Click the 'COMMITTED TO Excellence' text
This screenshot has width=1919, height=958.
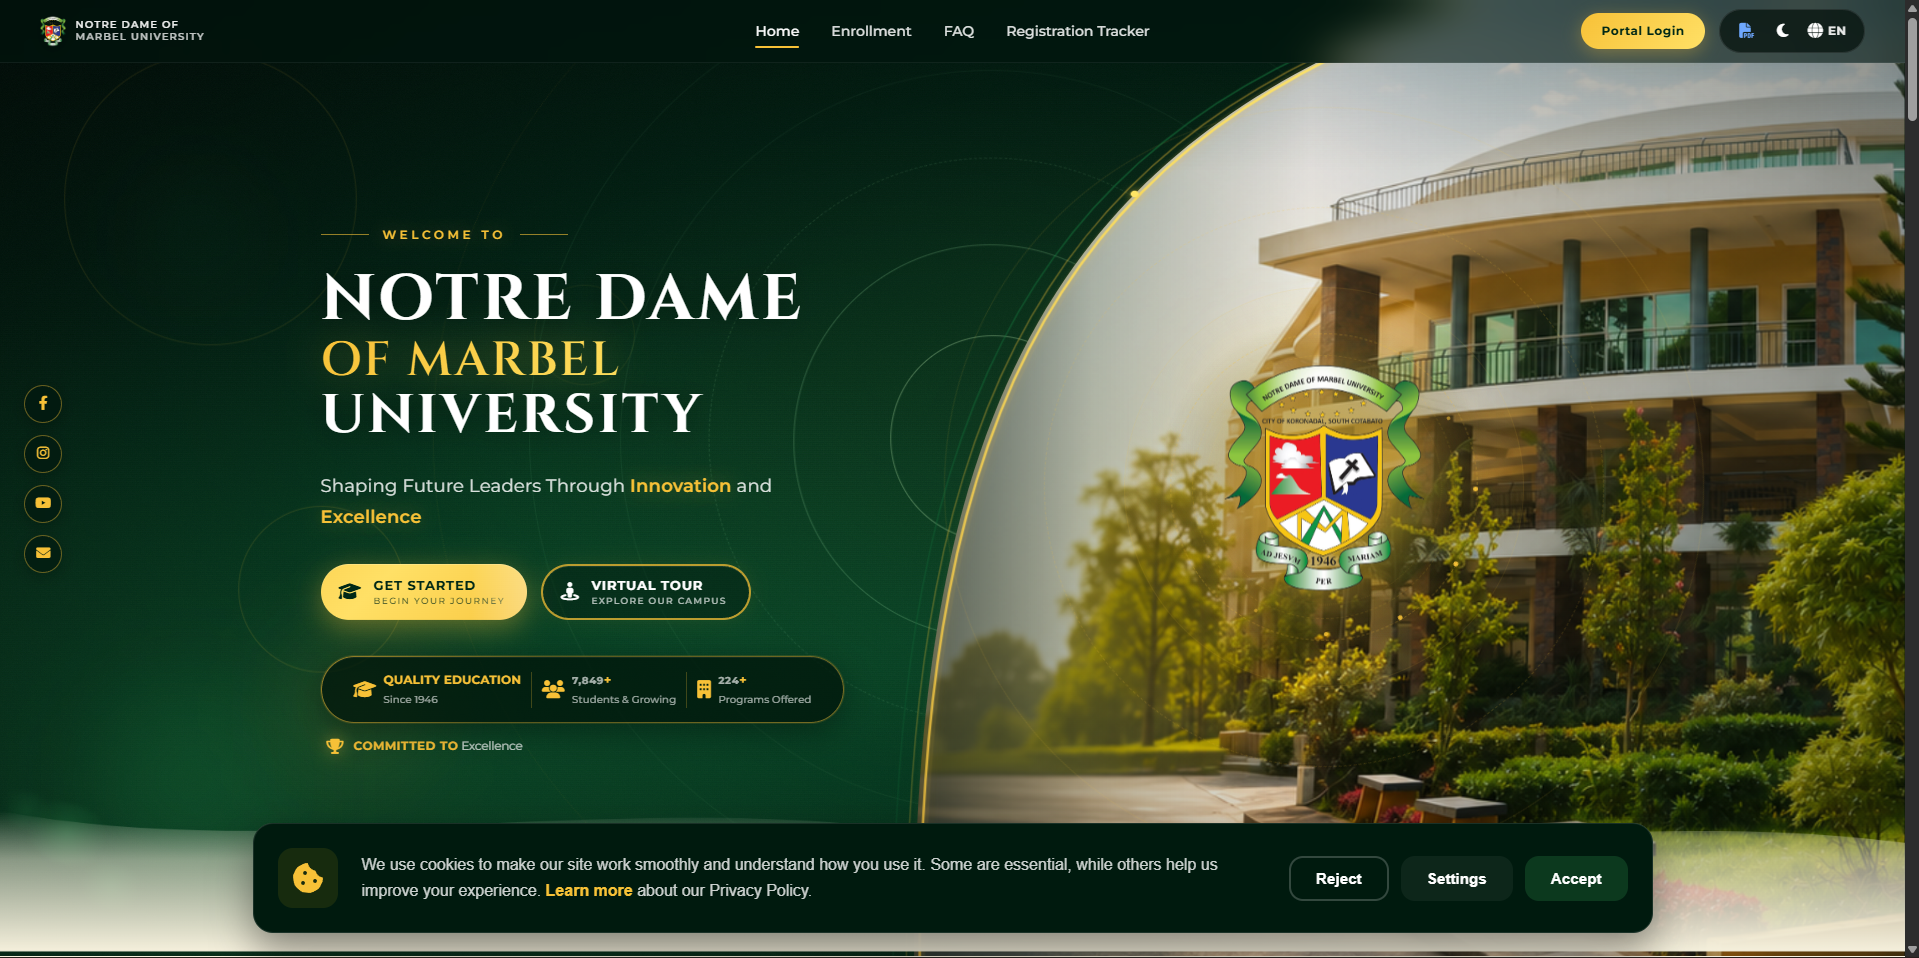click(x=438, y=746)
